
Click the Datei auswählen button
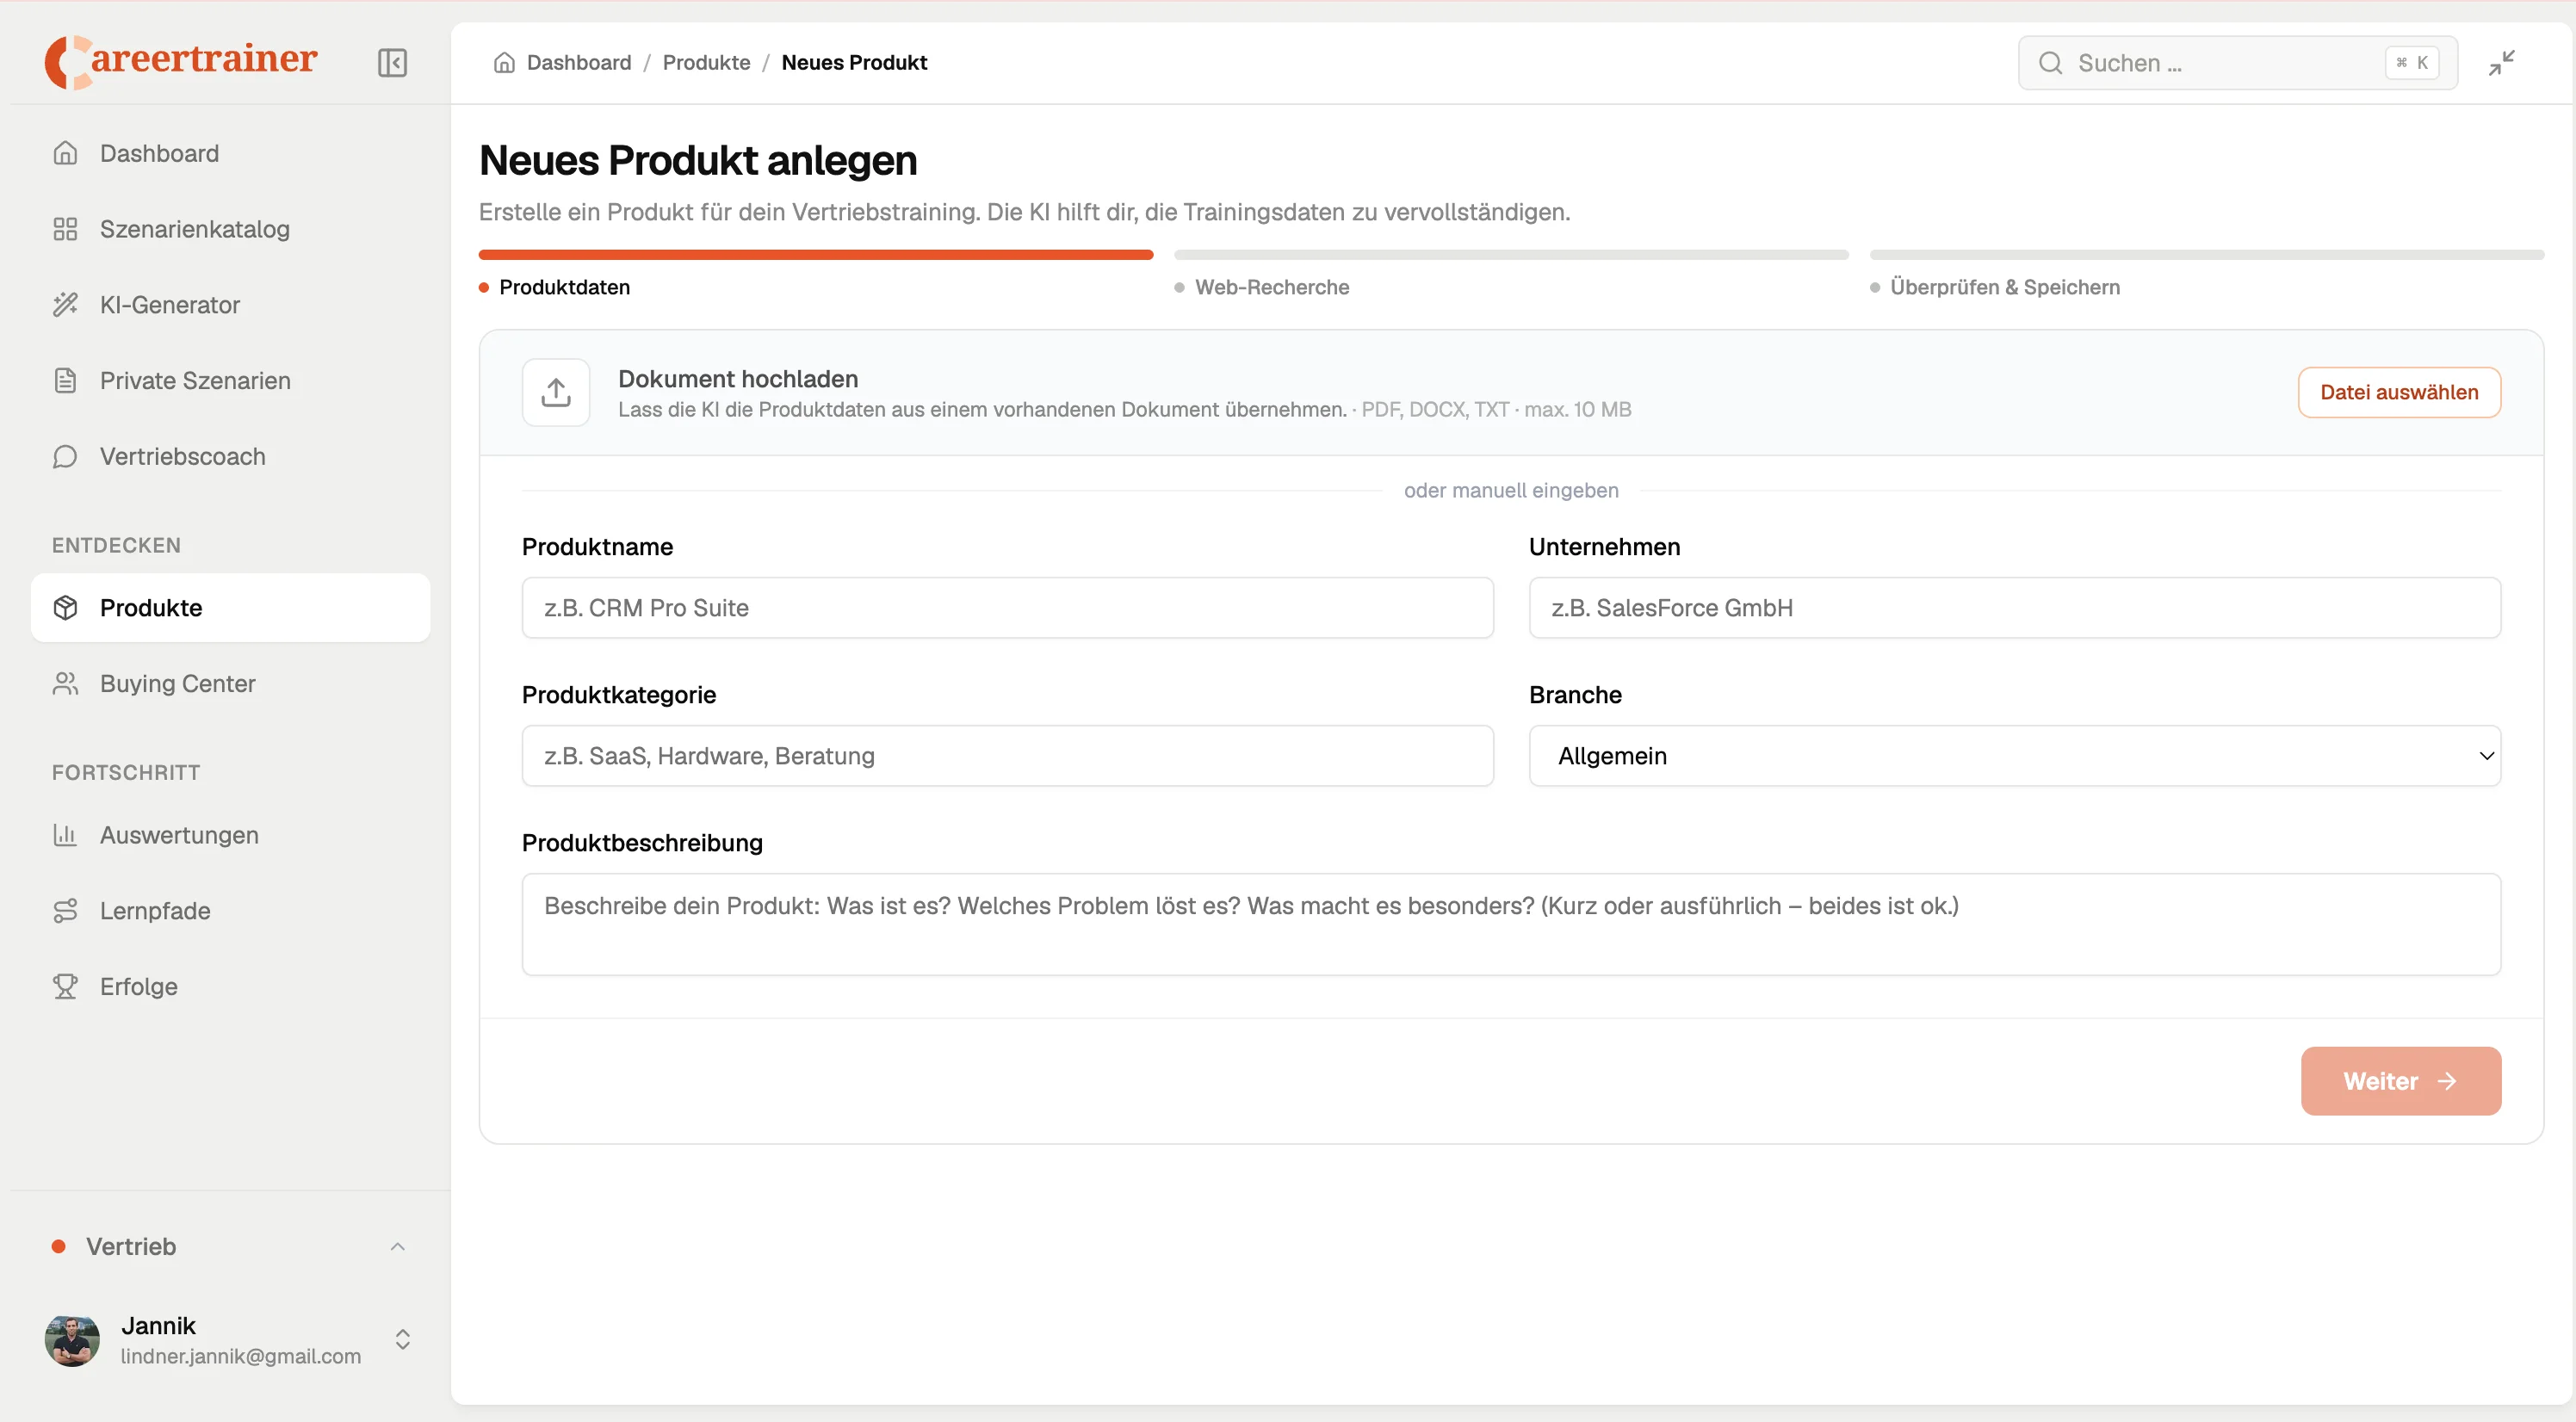click(x=2399, y=392)
